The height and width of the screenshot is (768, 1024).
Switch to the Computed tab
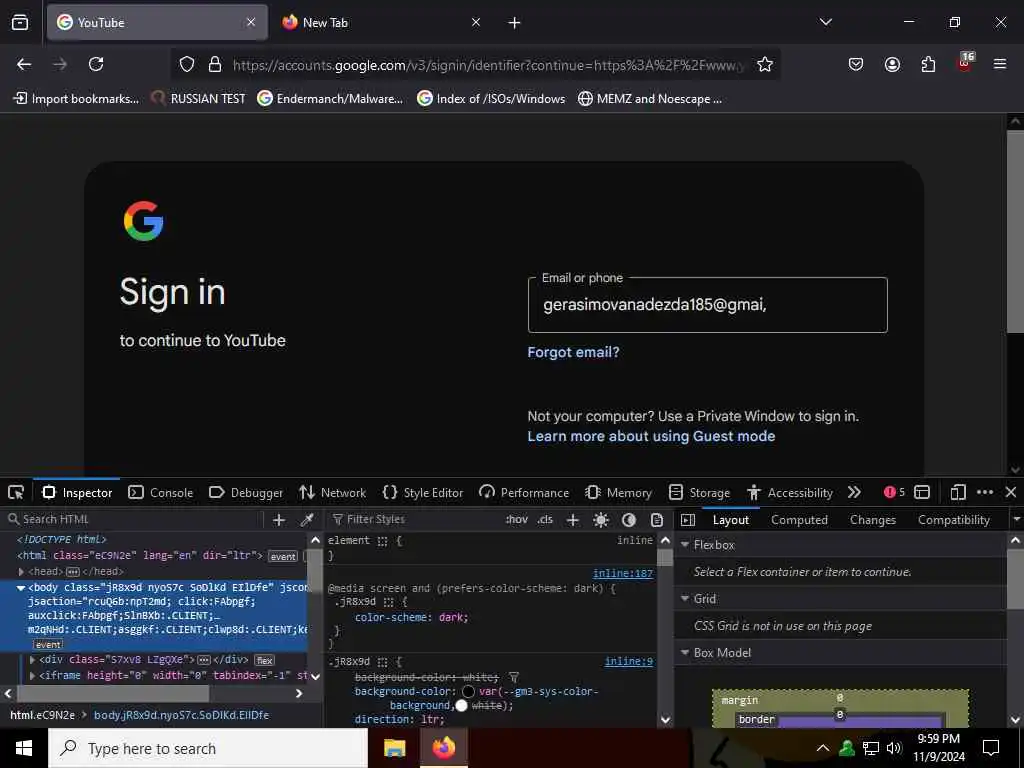pyautogui.click(x=799, y=520)
